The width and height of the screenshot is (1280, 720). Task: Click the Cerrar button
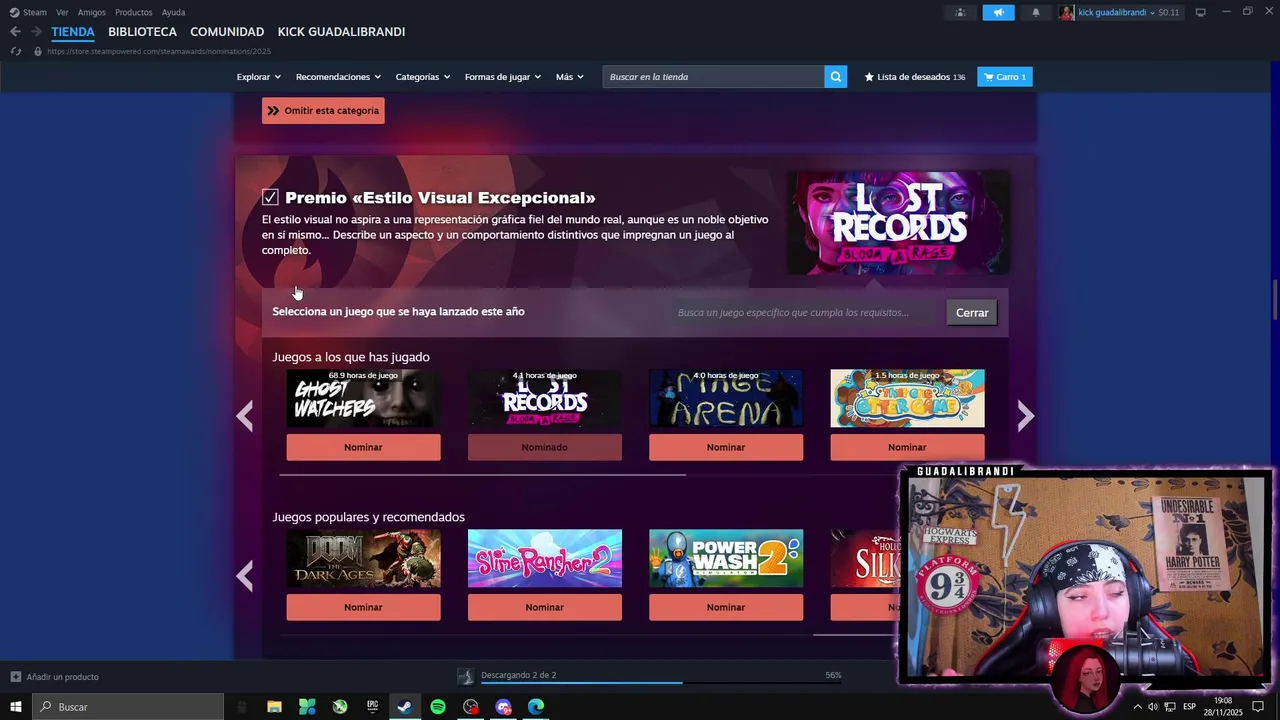(972, 312)
